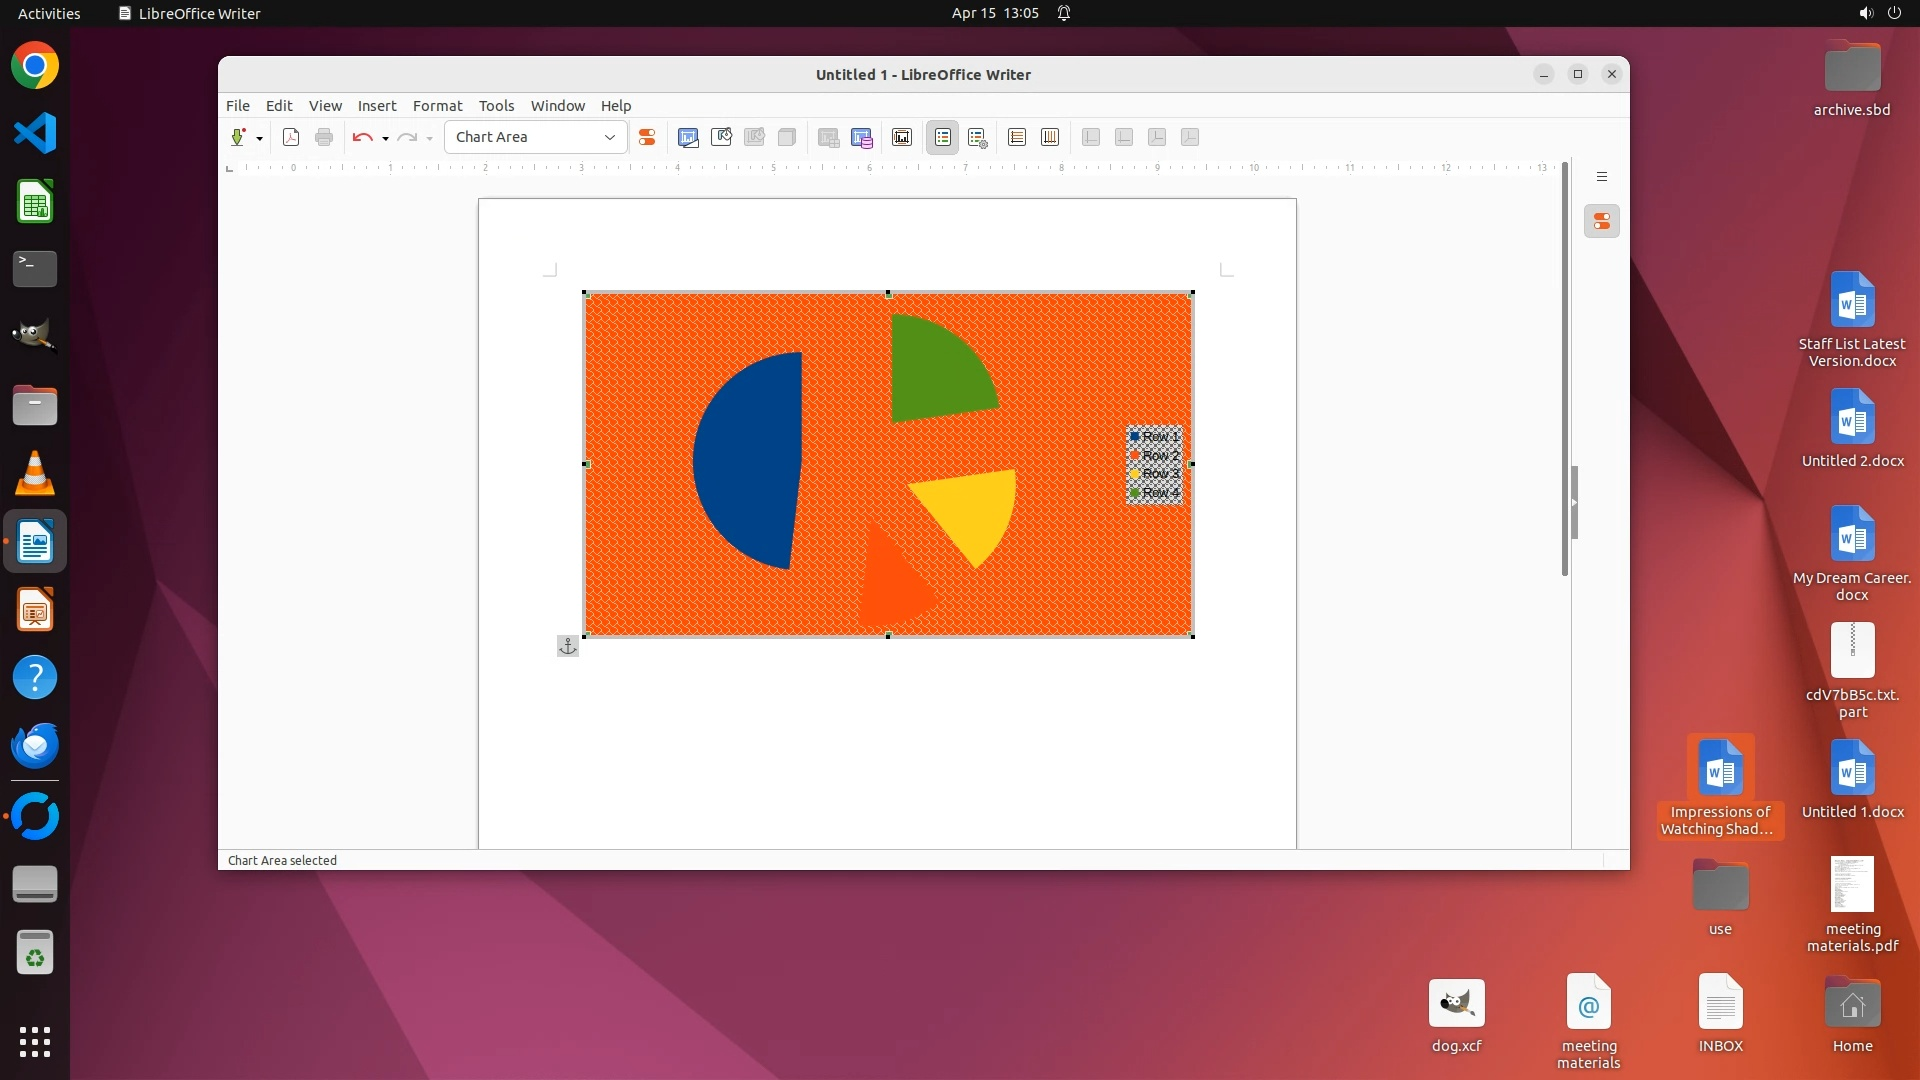Image resolution: width=1920 pixels, height=1080 pixels.
Task: Toggle Vertical Grids
Action: [1050, 138]
